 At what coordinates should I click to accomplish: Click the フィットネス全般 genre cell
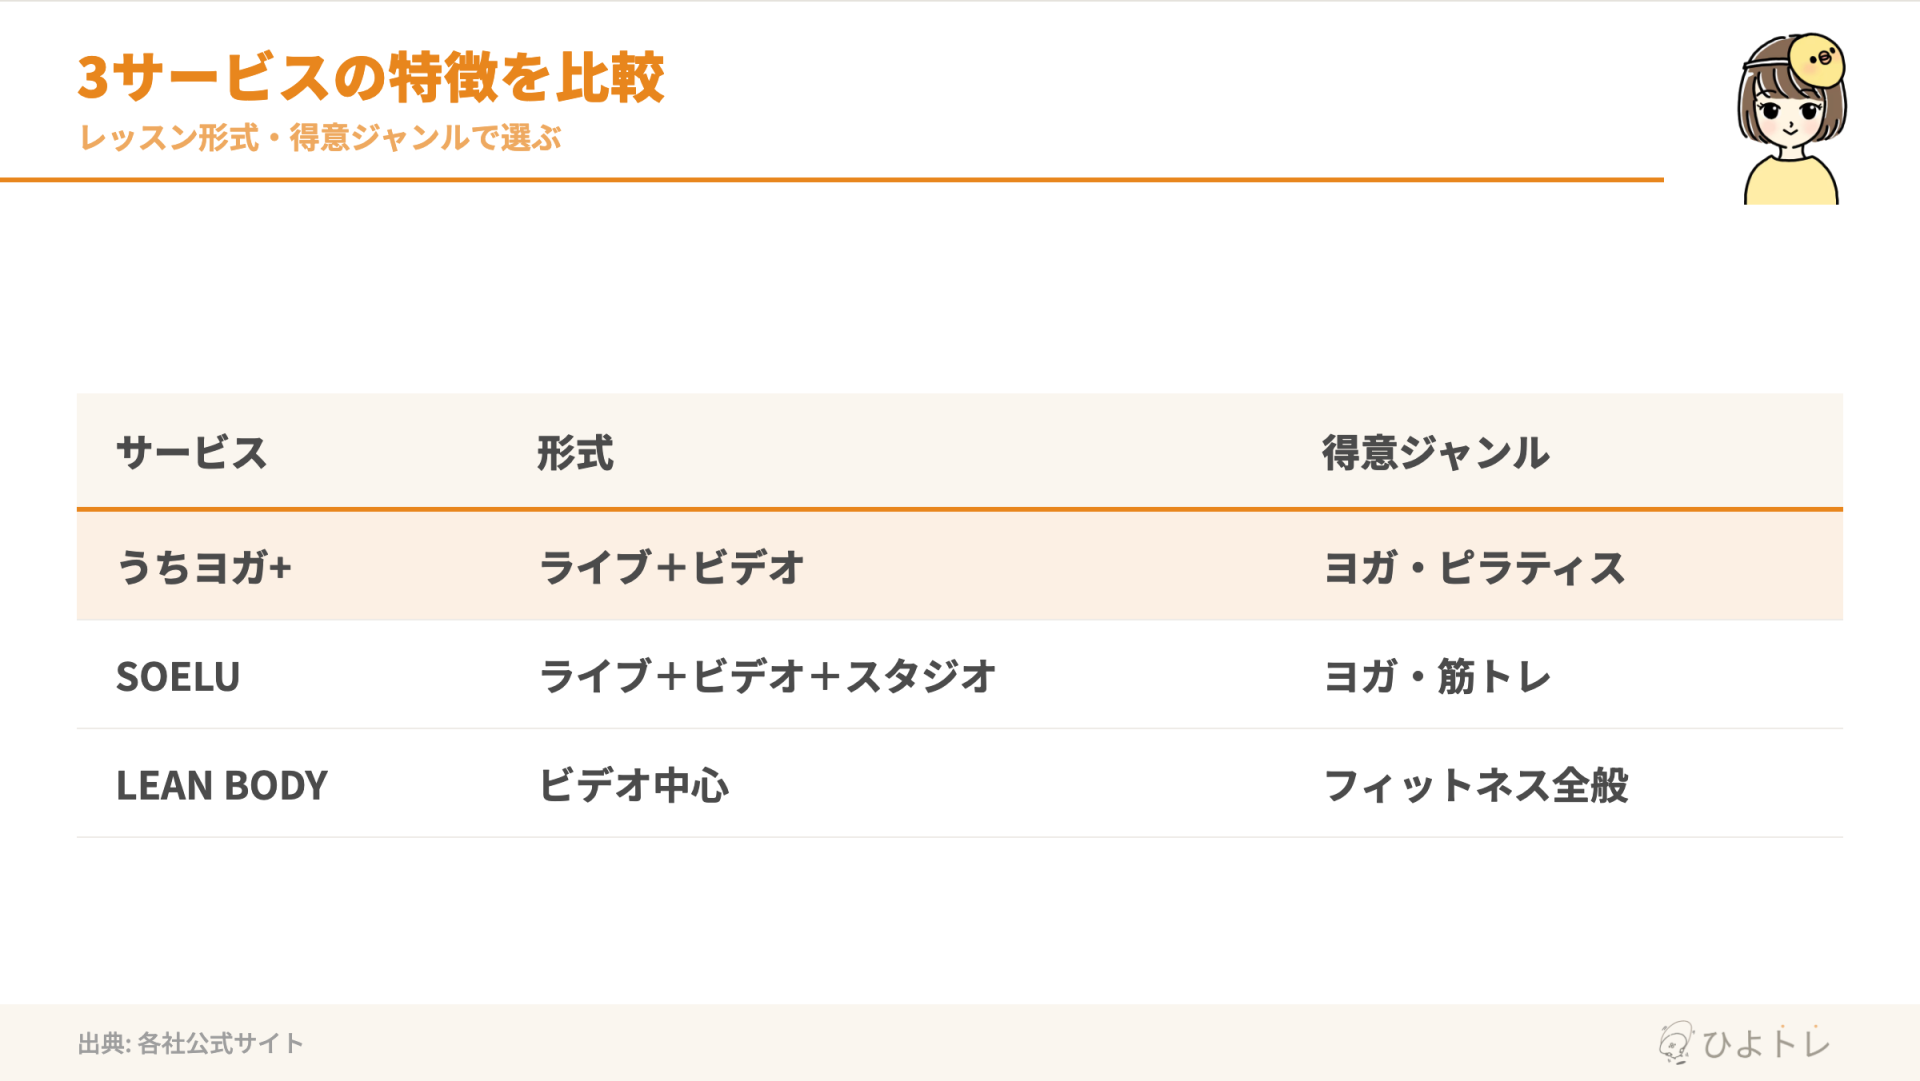click(x=1476, y=785)
